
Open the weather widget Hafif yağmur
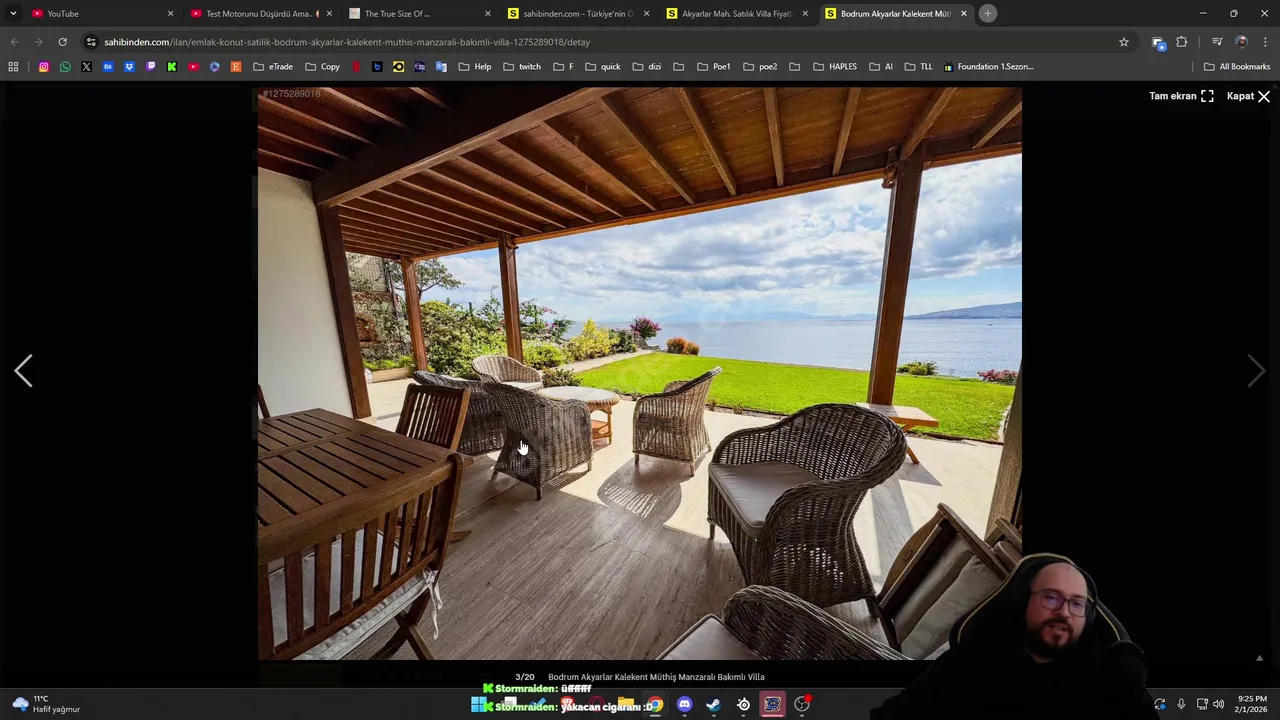(45, 704)
